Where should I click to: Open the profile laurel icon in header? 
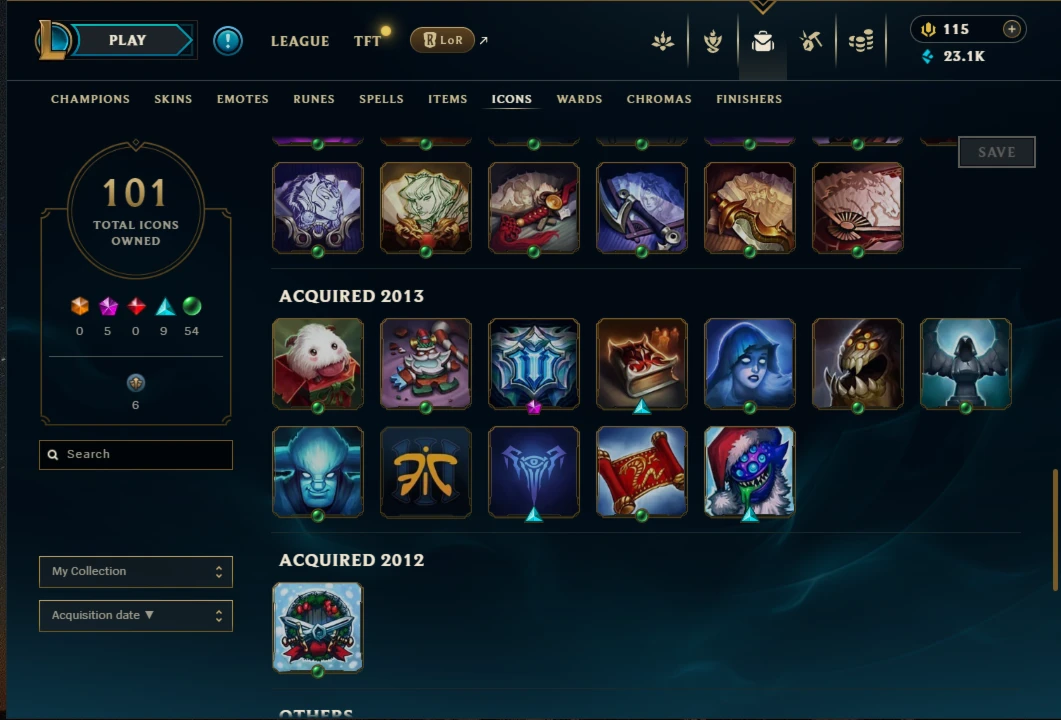pyautogui.click(x=663, y=41)
